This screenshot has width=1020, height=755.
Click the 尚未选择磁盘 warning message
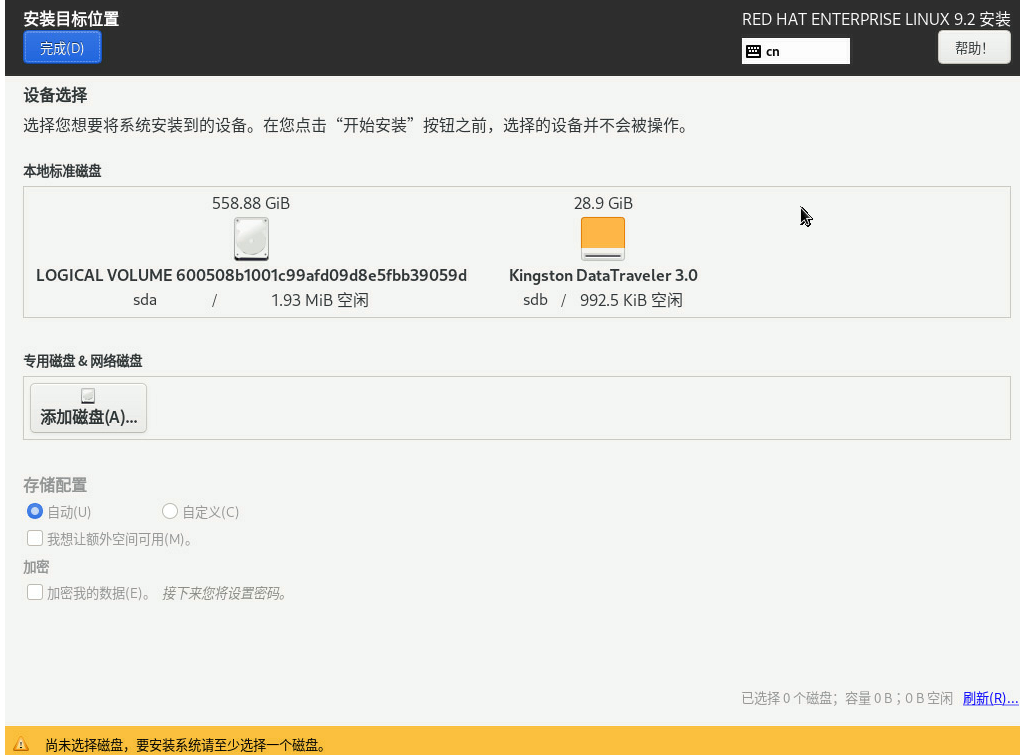click(x=185, y=745)
